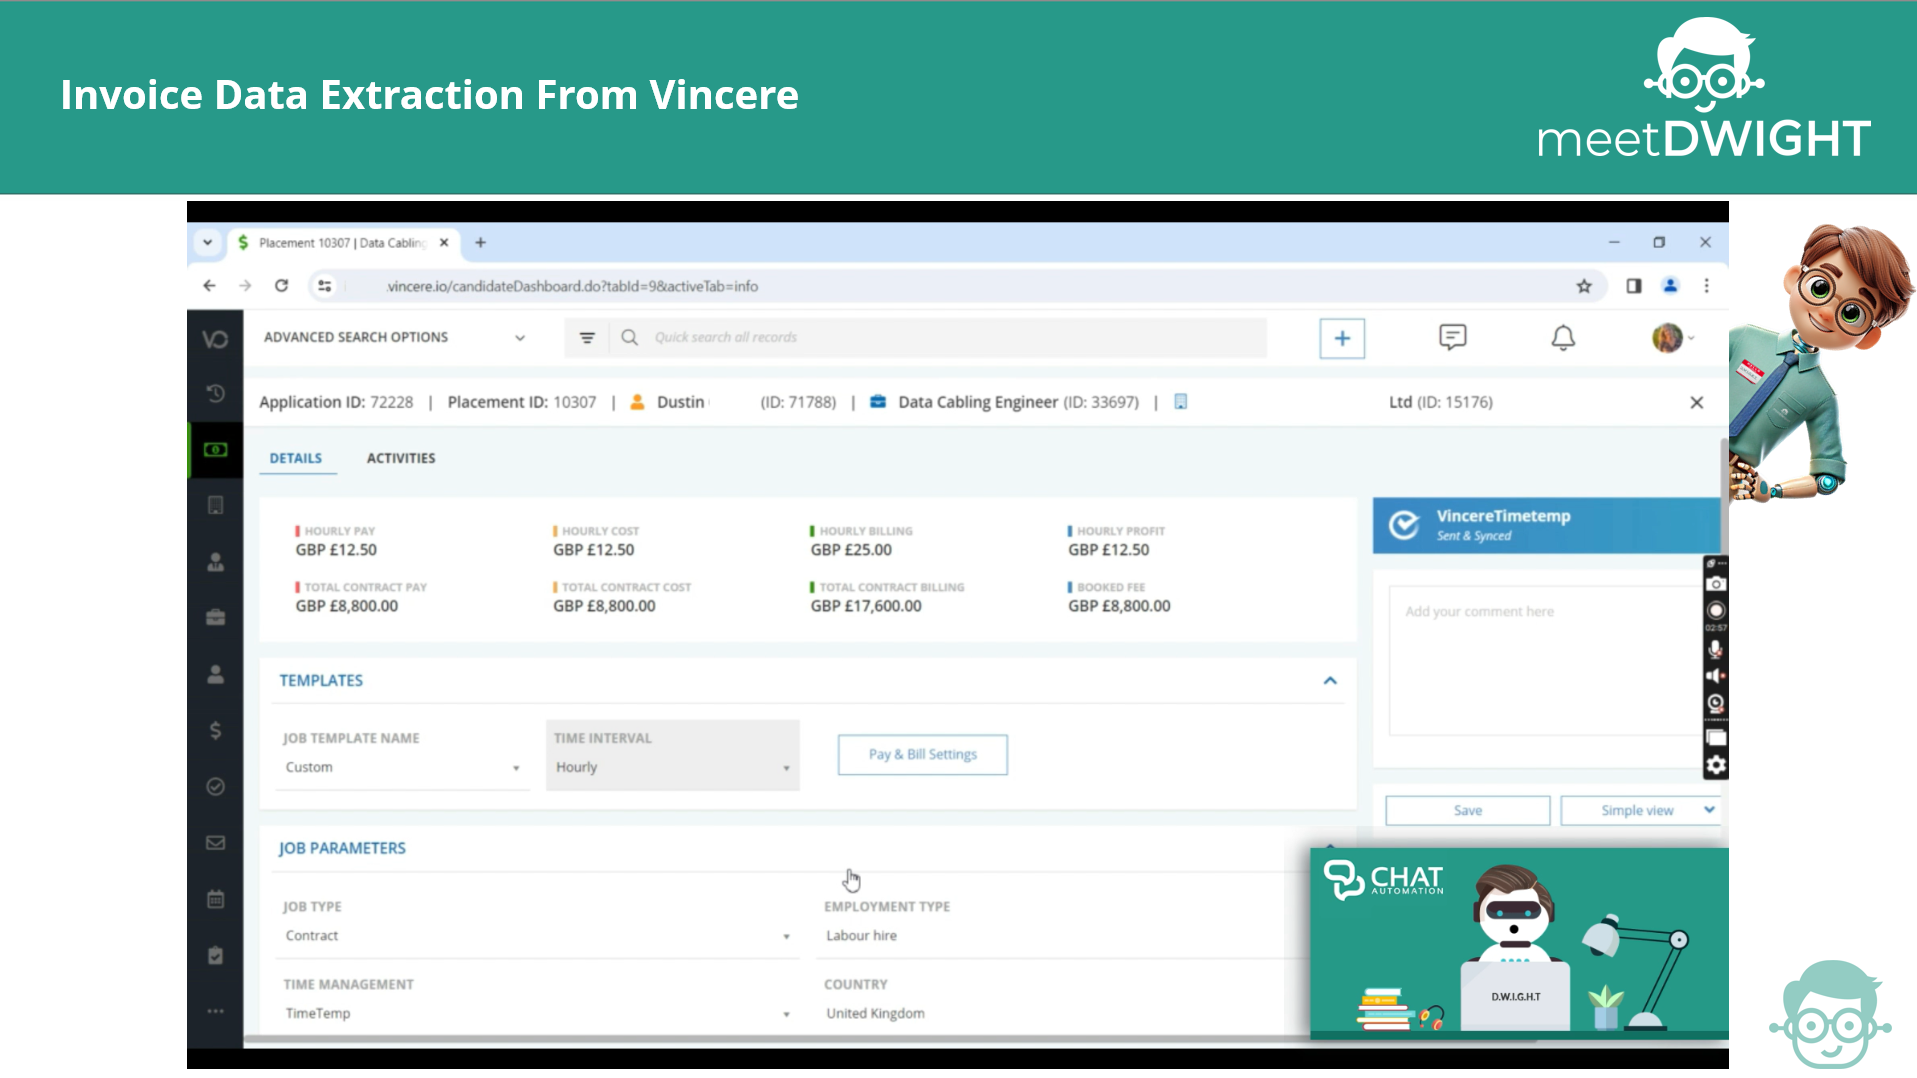Open the Time Interval Hourly dropdown
Viewport: 1917px width, 1078px height.
[x=672, y=767]
